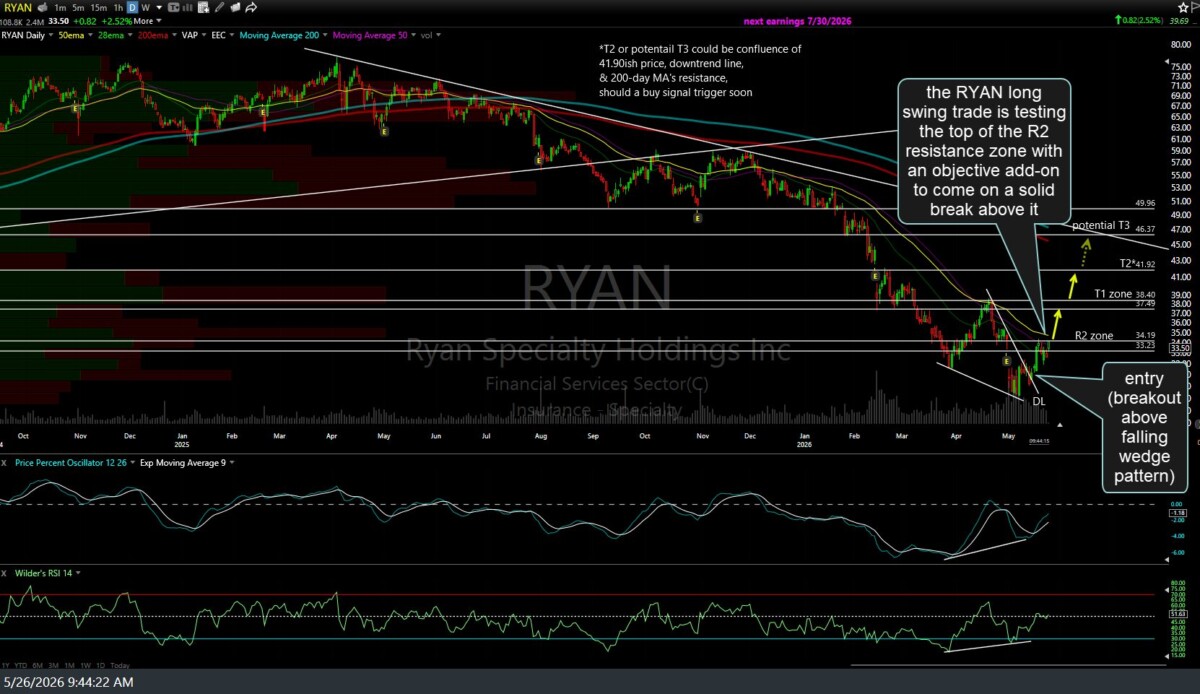Set chart range to Today
This screenshot has width=1200, height=694.
click(120, 666)
